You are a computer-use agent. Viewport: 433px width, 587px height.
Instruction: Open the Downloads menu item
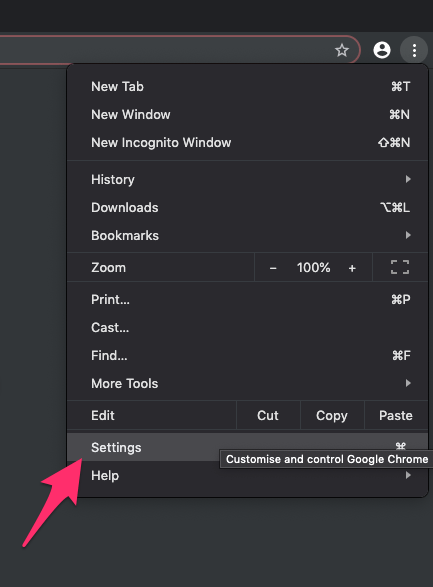point(247,207)
